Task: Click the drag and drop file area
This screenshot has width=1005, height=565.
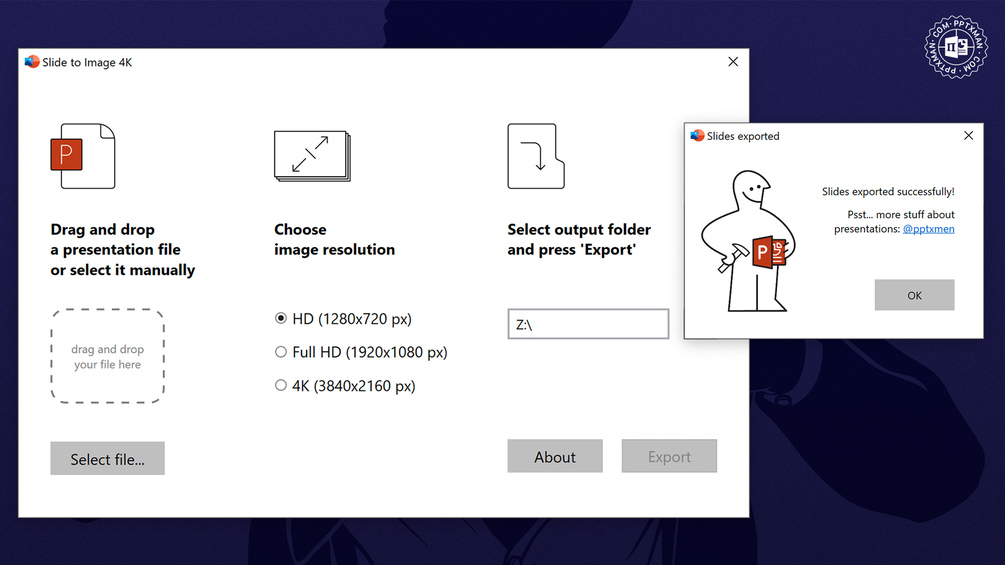Action: [x=108, y=356]
